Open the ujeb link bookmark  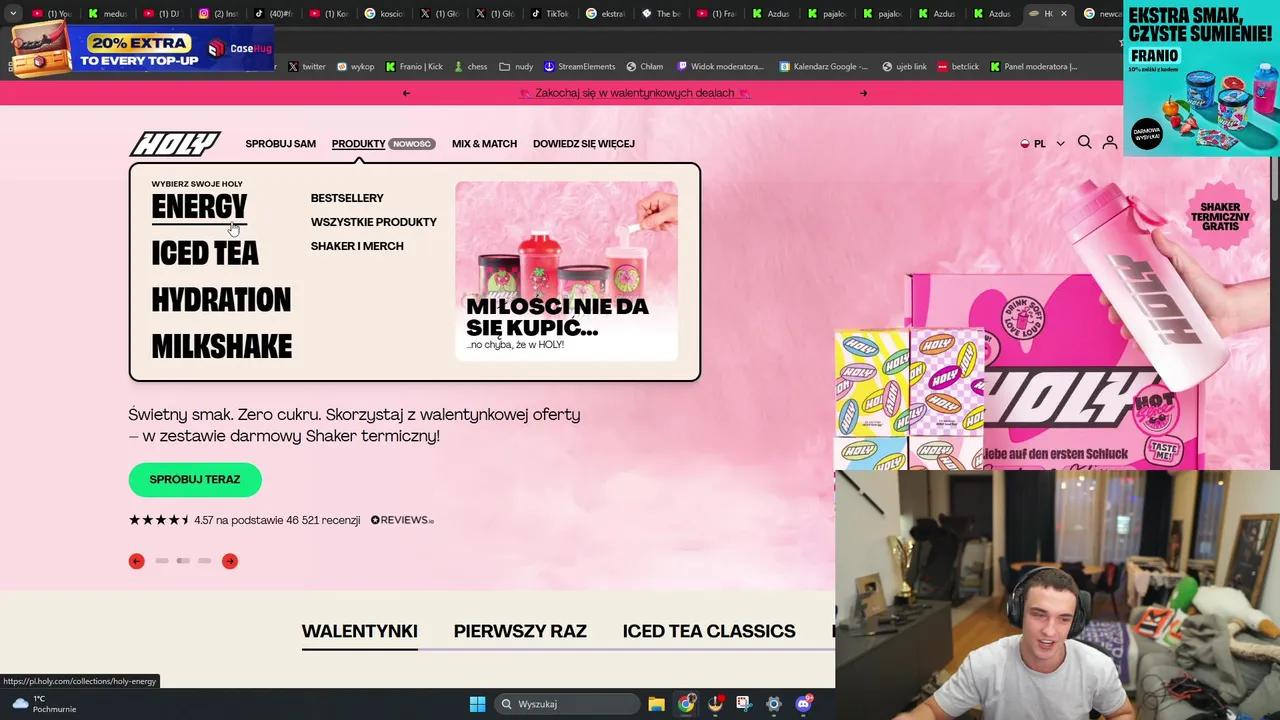click(904, 67)
